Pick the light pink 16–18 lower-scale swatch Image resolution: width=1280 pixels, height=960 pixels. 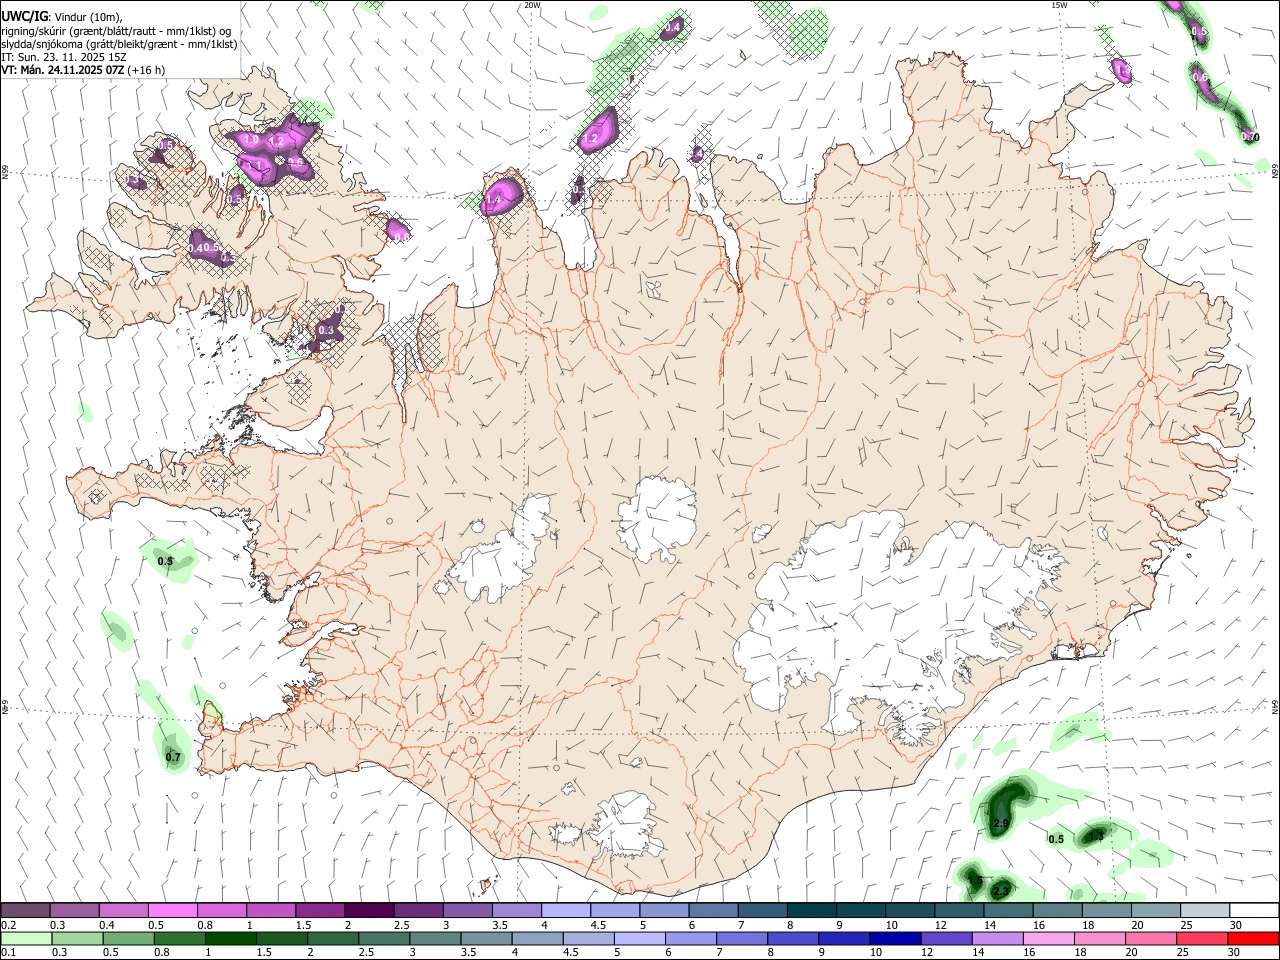click(x=1048, y=938)
